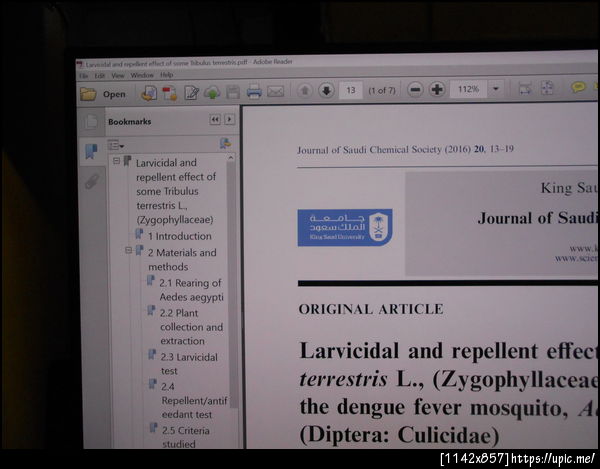Click the email envelope icon
Image resolution: width=600 pixels, height=469 pixels.
(275, 91)
